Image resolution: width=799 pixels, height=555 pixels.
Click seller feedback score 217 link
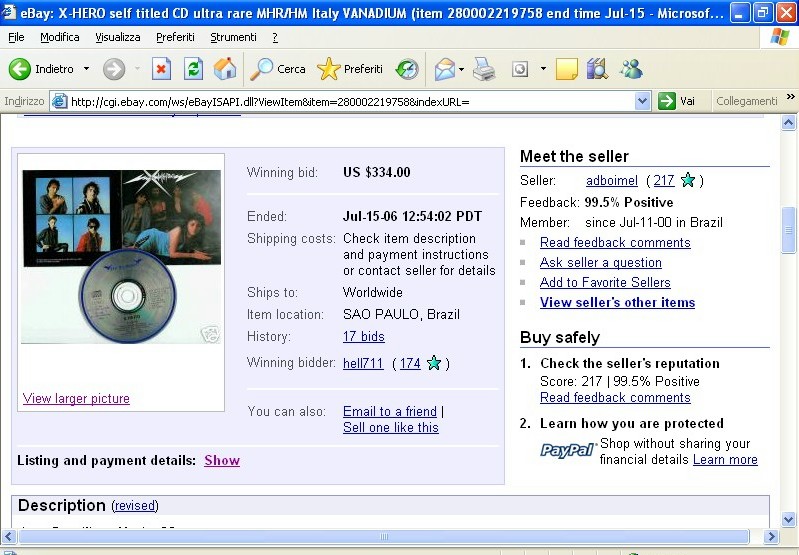663,180
